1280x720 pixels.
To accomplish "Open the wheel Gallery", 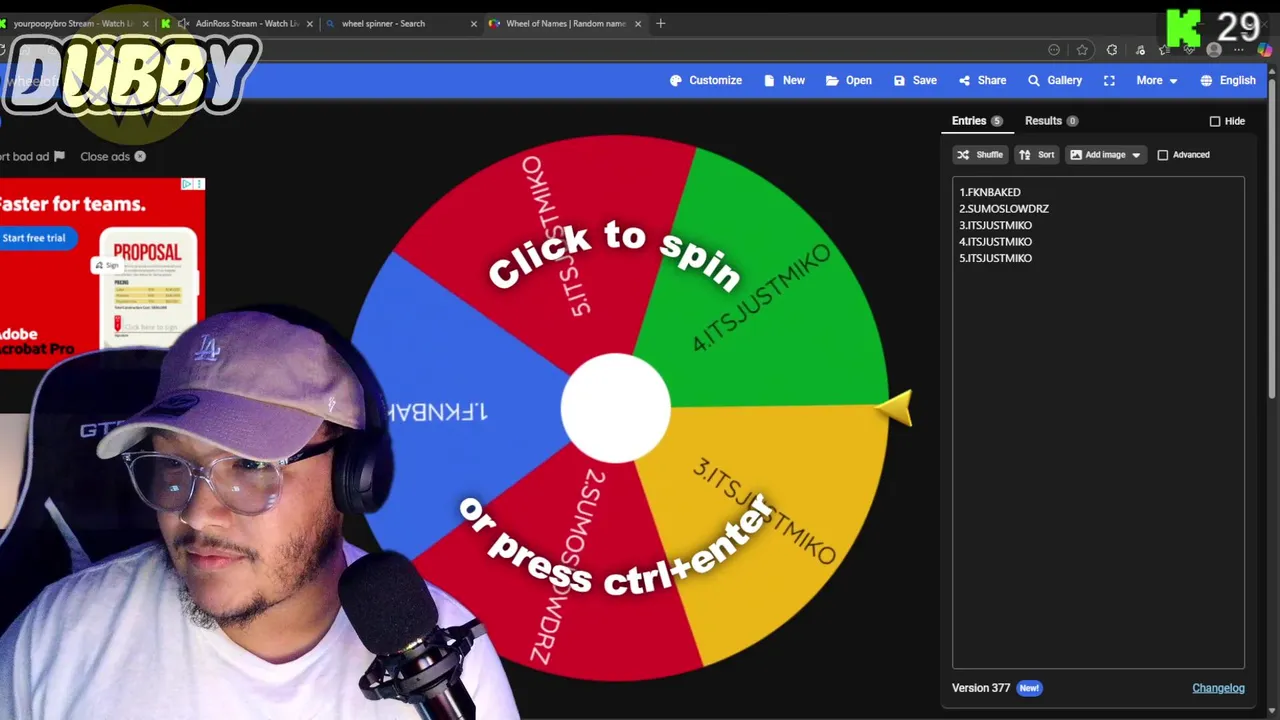I will 1055,80.
